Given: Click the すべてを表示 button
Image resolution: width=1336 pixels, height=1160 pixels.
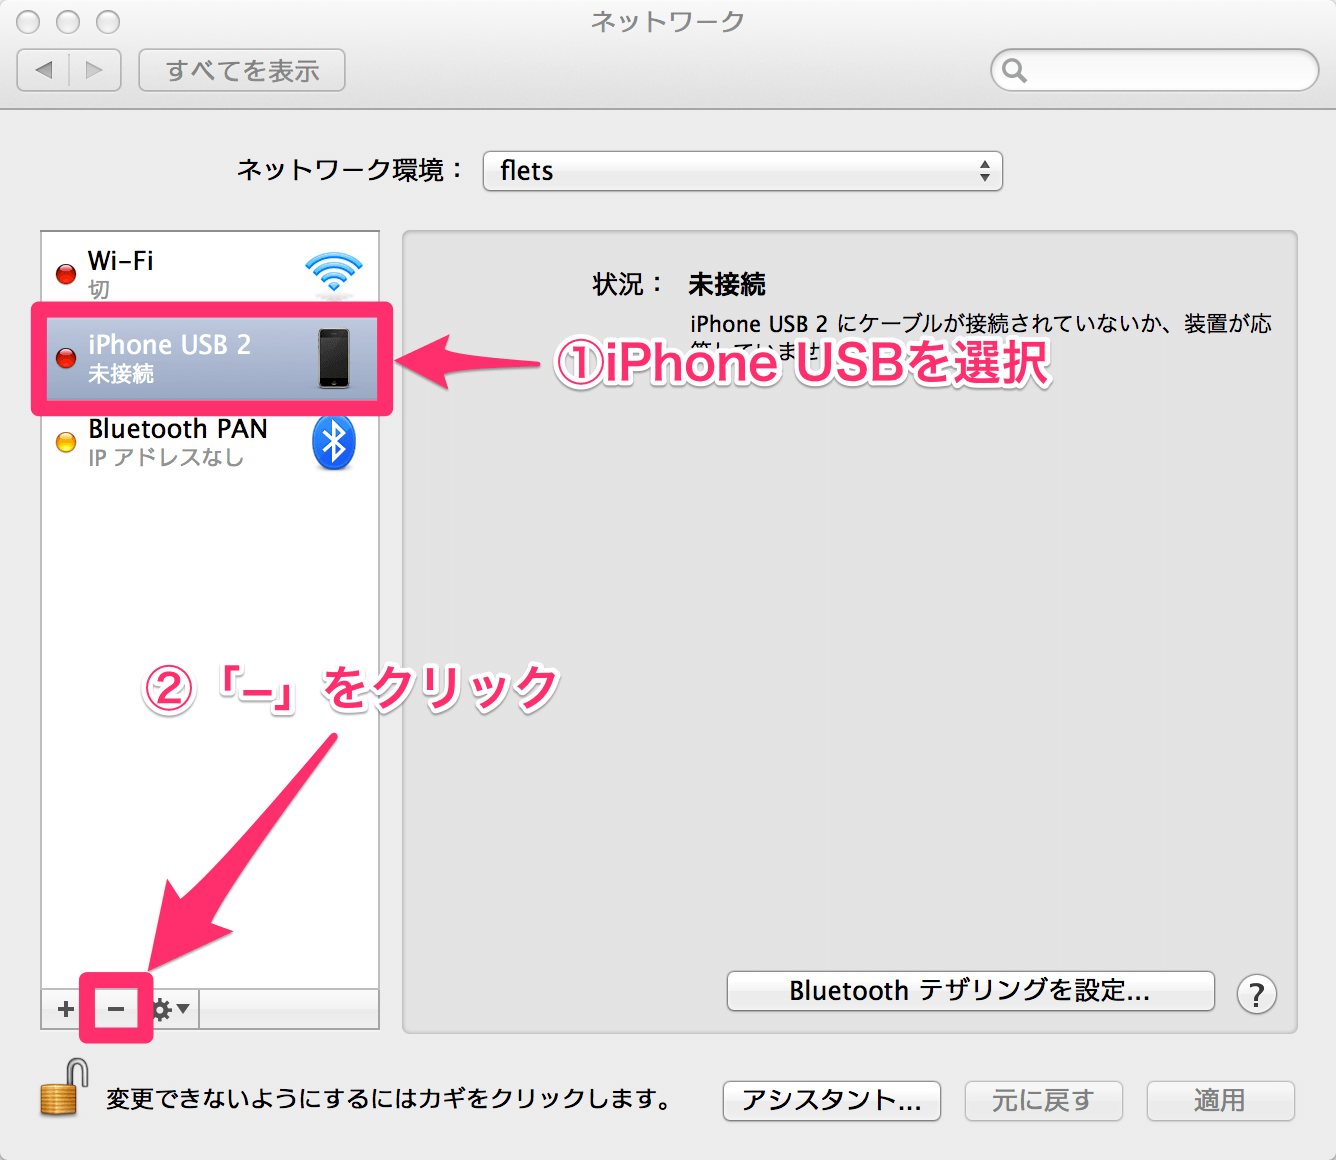Looking at the screenshot, I should coord(242,70).
